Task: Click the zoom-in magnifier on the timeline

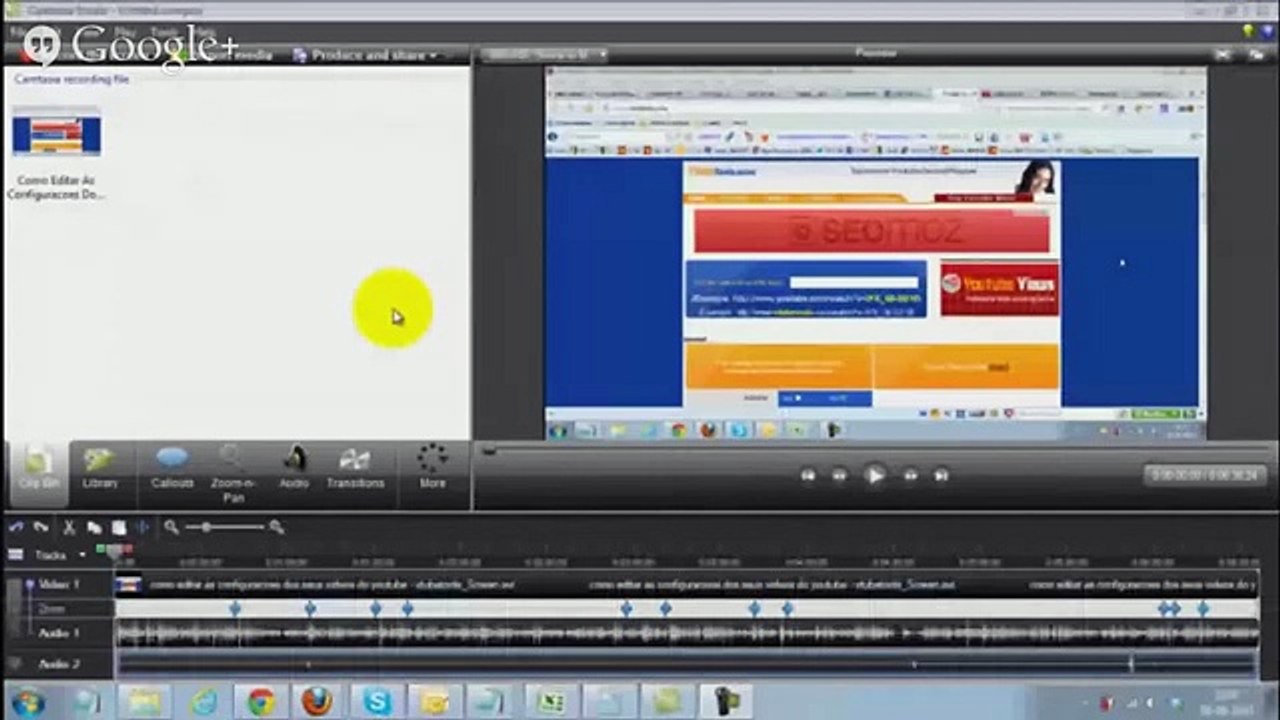Action: [277, 527]
